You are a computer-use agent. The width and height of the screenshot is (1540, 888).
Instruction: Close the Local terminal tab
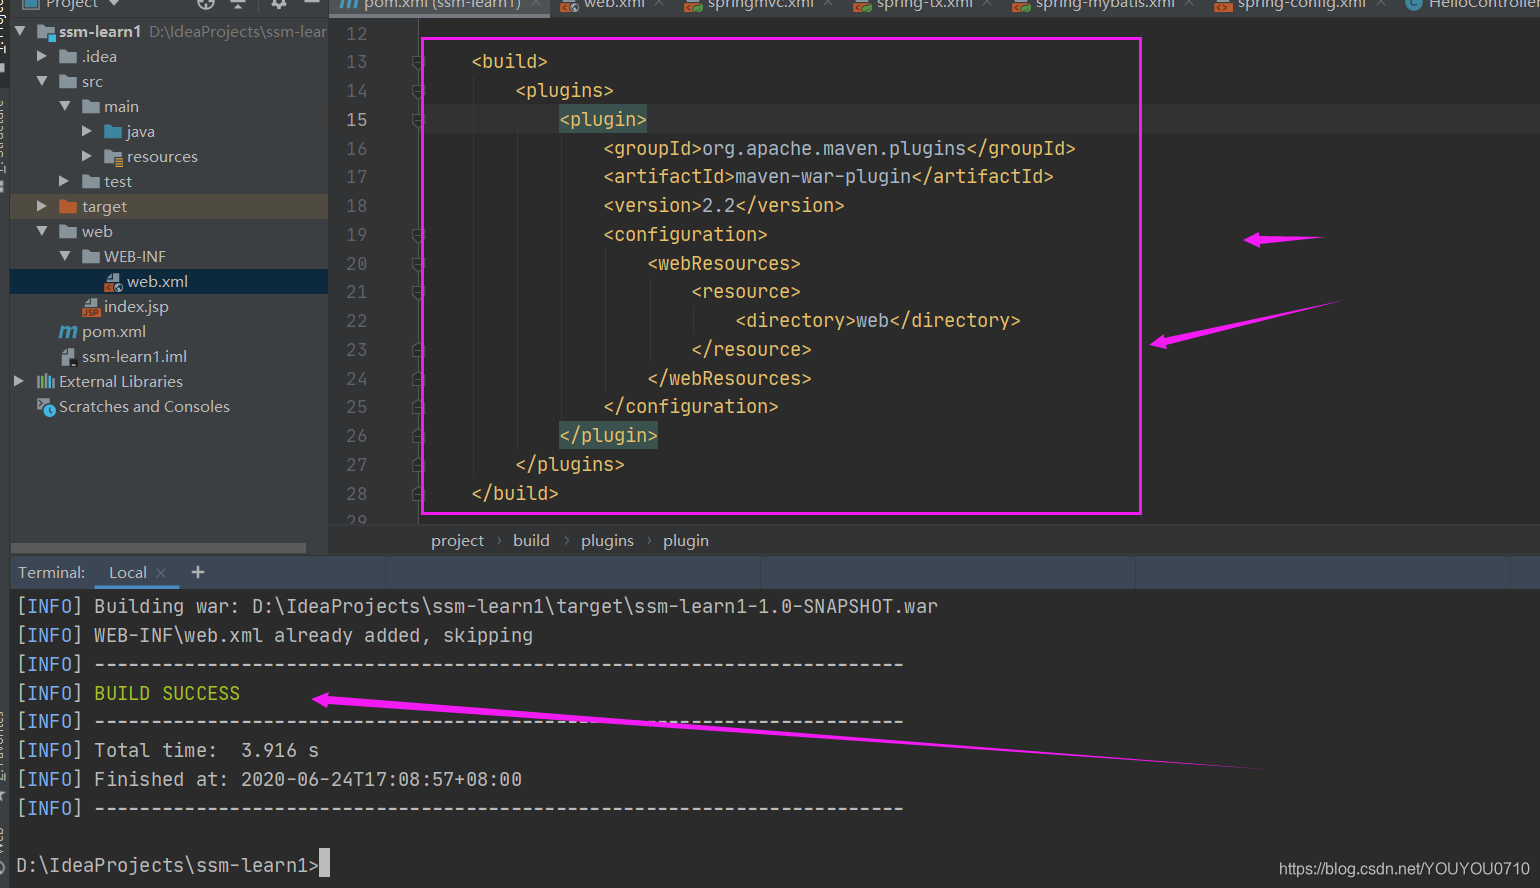pos(161,573)
